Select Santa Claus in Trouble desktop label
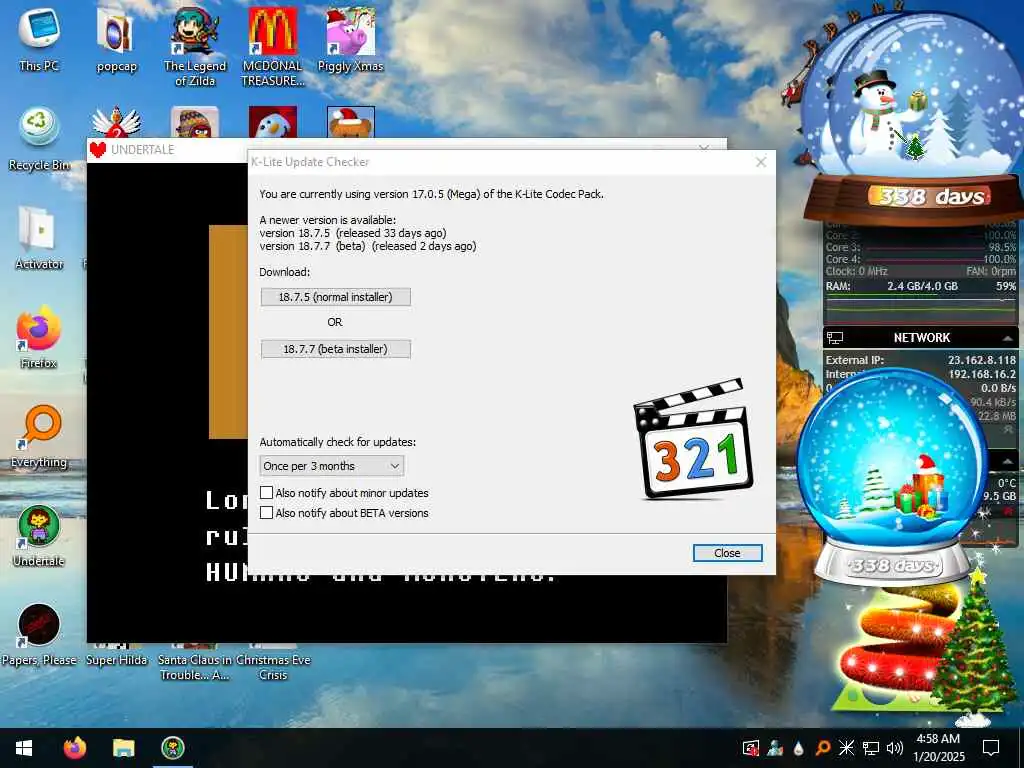The height and width of the screenshot is (768, 1024). click(195, 667)
